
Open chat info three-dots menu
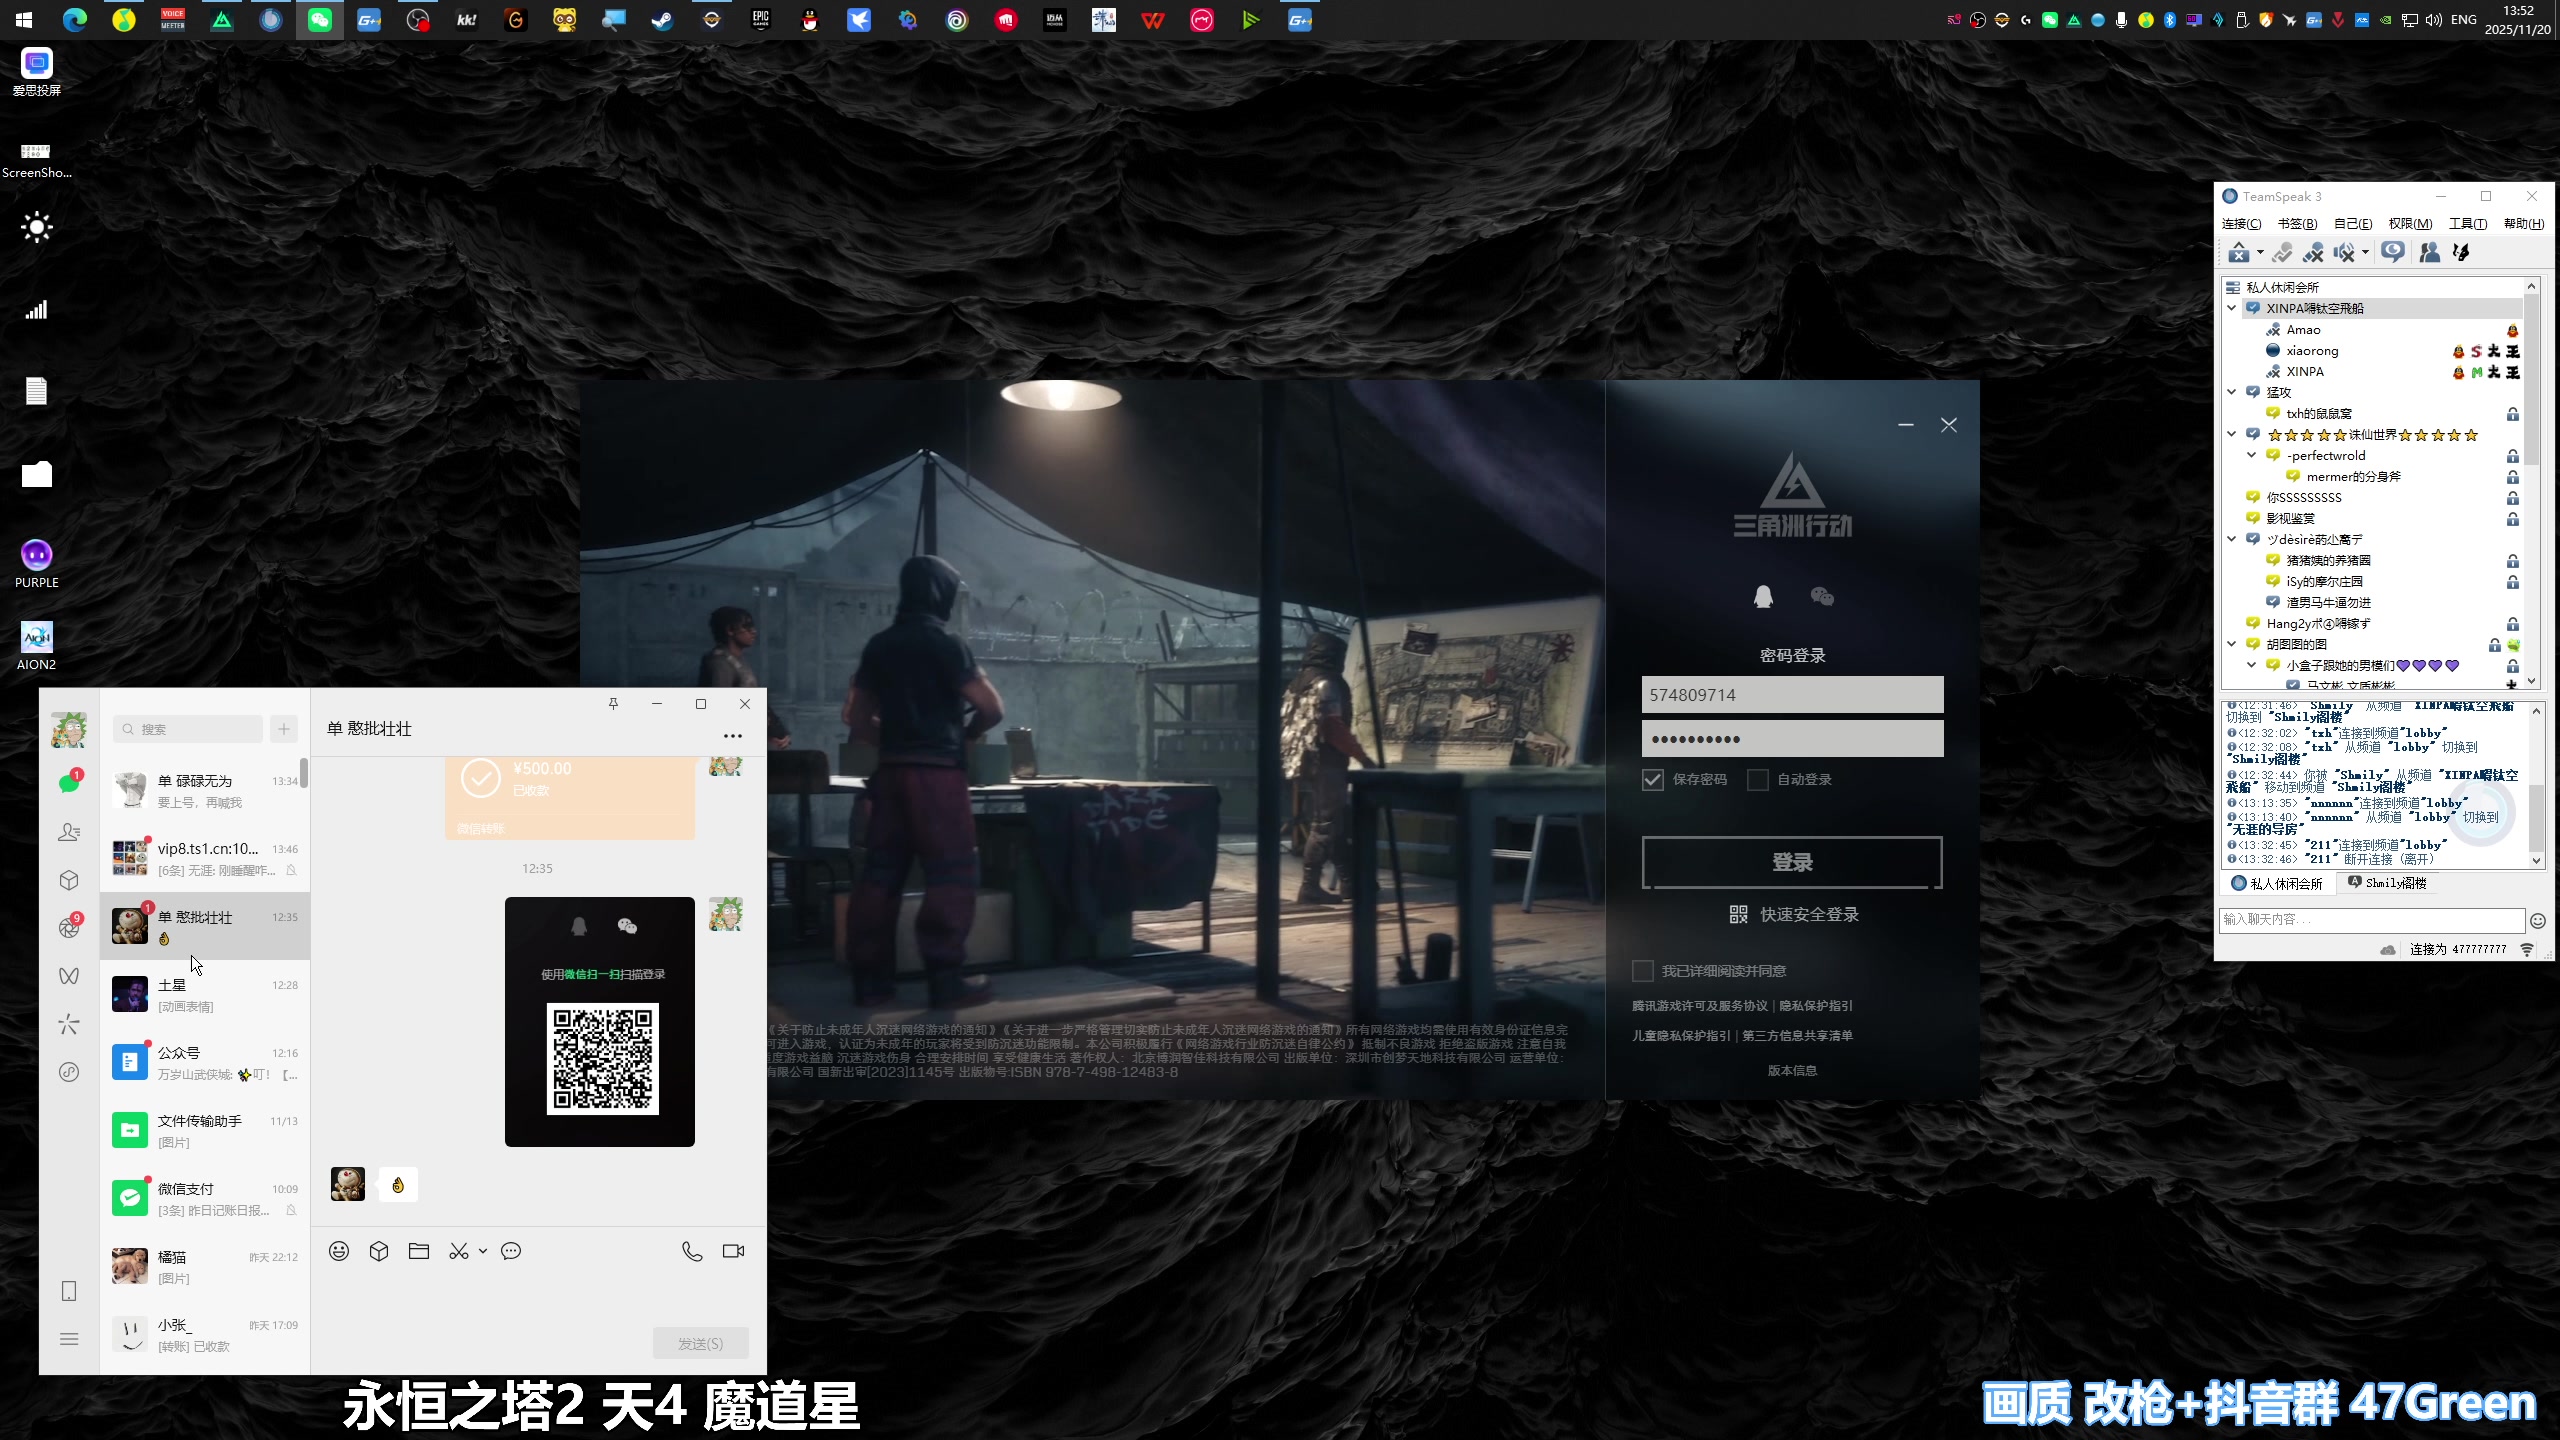733,736
